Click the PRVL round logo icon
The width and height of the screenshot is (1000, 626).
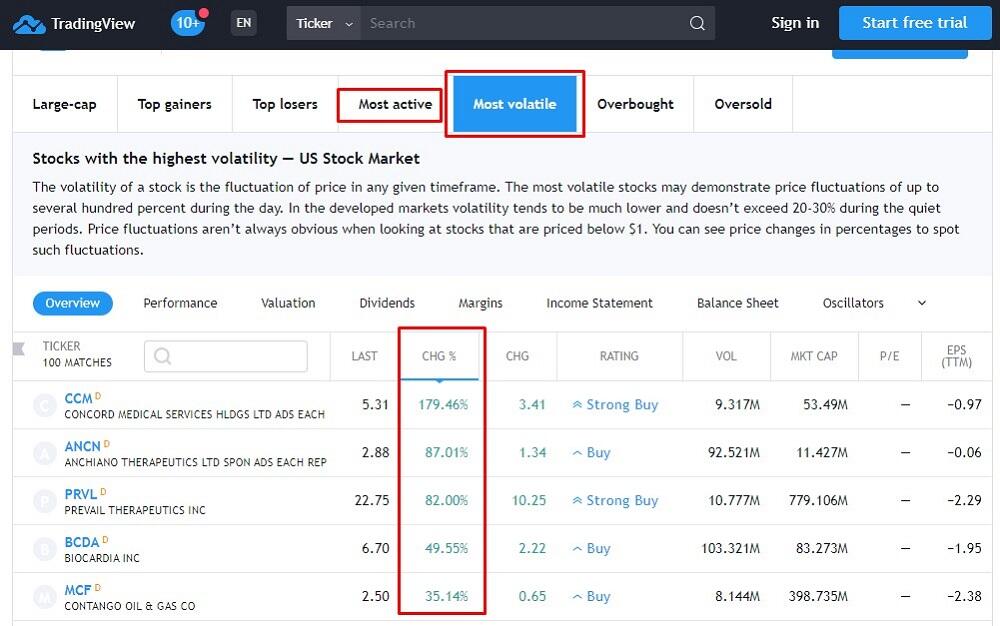pyautogui.click(x=45, y=501)
